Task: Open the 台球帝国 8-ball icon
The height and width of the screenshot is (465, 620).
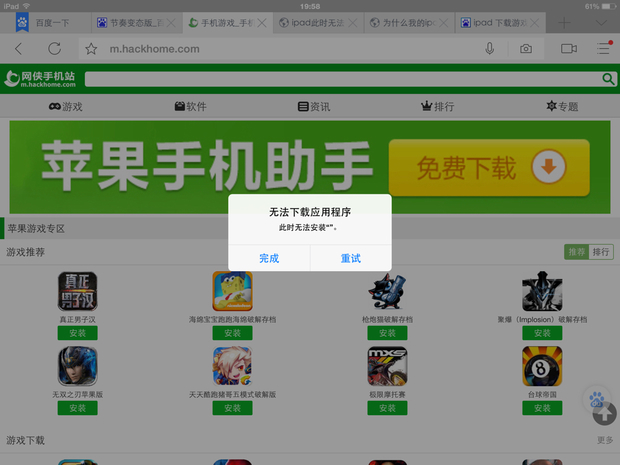Action: (542, 366)
